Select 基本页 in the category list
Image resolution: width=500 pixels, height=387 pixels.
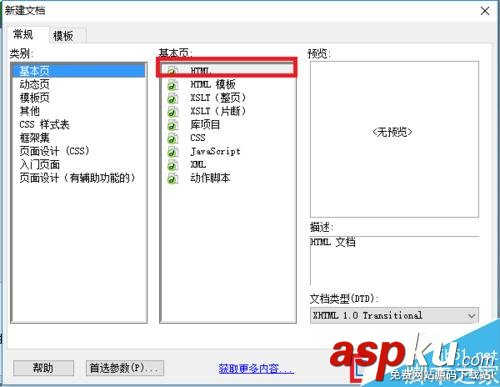[x=79, y=71]
